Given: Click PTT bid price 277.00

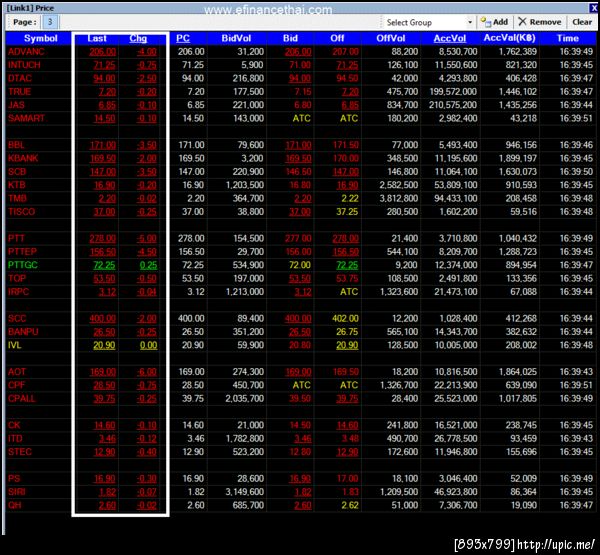Looking at the screenshot, I should [x=298, y=238].
